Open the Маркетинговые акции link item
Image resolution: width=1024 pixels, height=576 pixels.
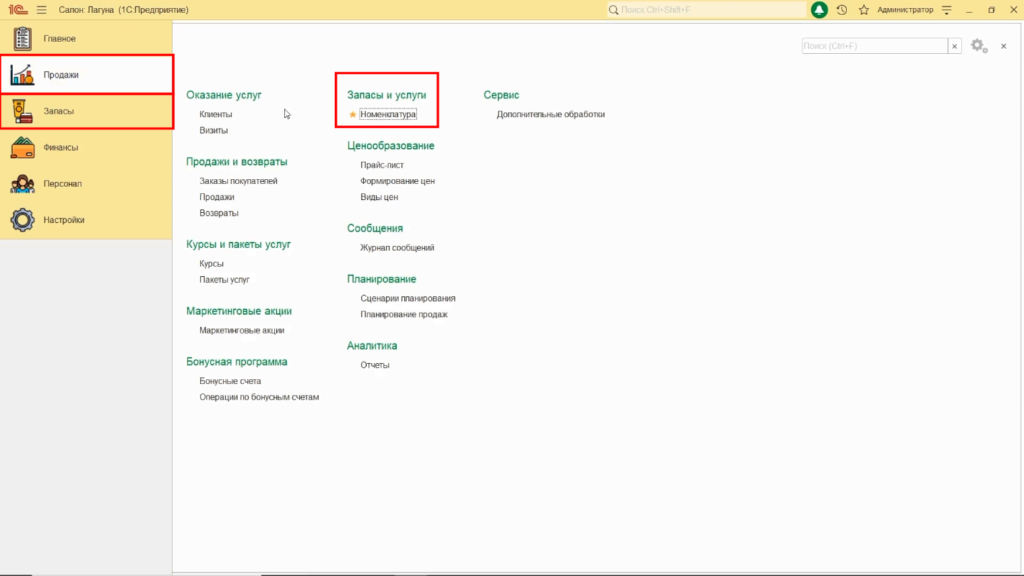tap(242, 330)
